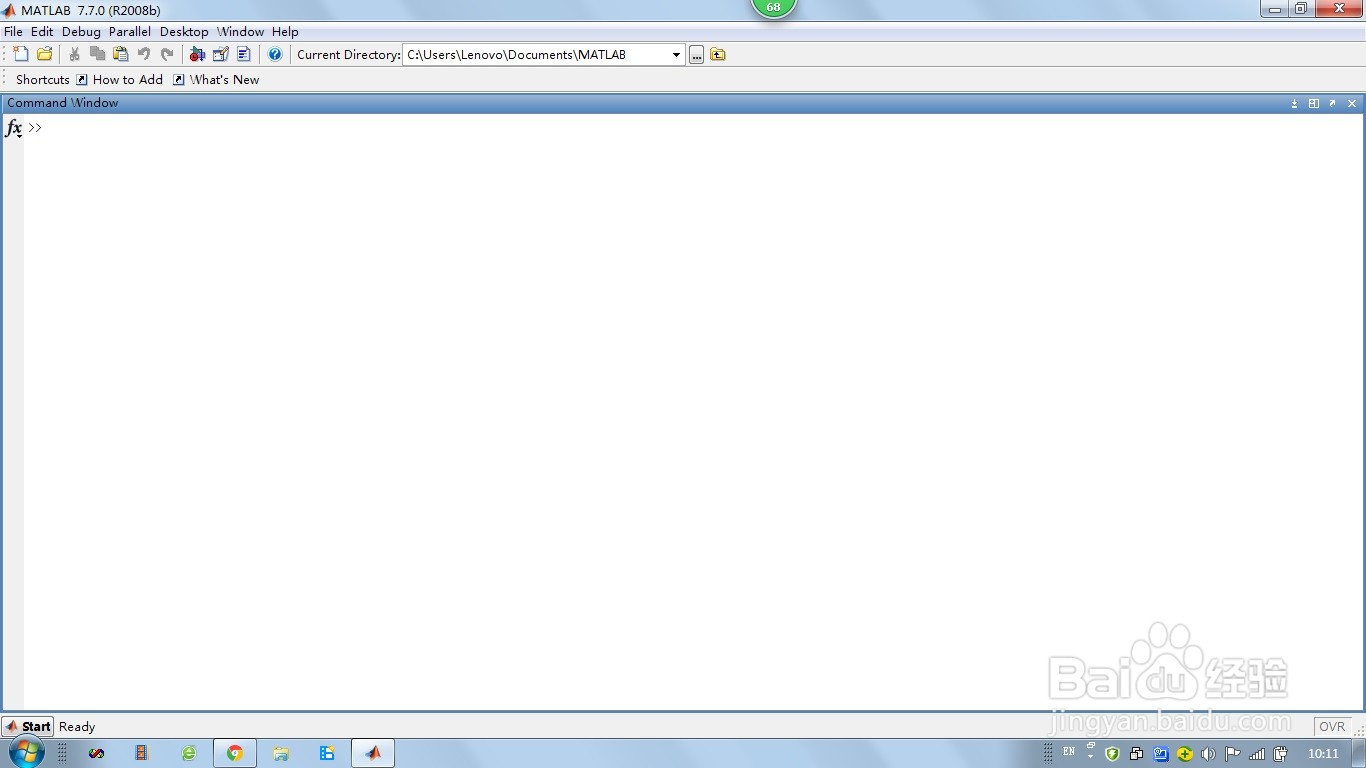Open the Parallel menu
The height and width of the screenshot is (768, 1366).
point(130,31)
